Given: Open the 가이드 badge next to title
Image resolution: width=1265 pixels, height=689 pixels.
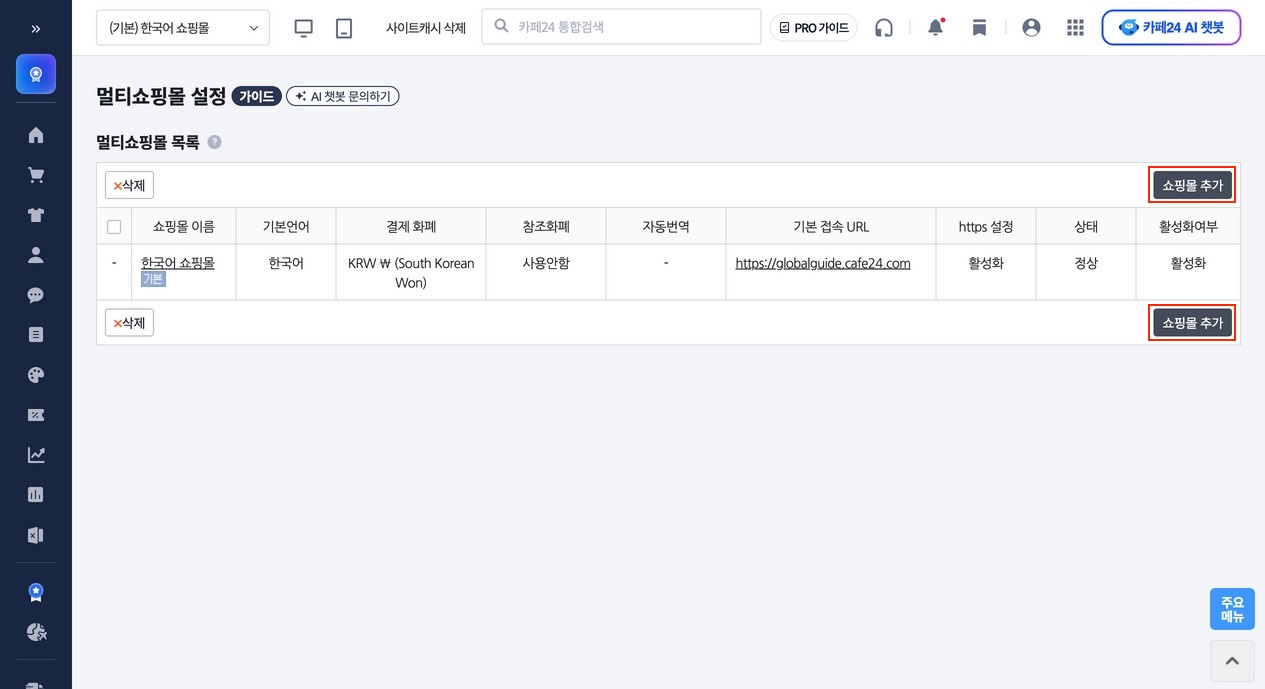Looking at the screenshot, I should [256, 96].
